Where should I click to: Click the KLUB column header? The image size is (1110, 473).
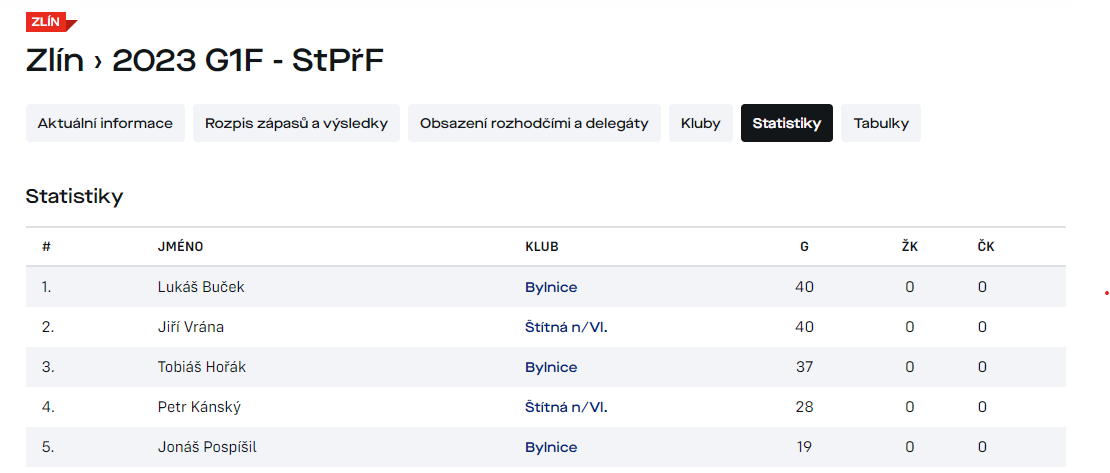[541, 246]
